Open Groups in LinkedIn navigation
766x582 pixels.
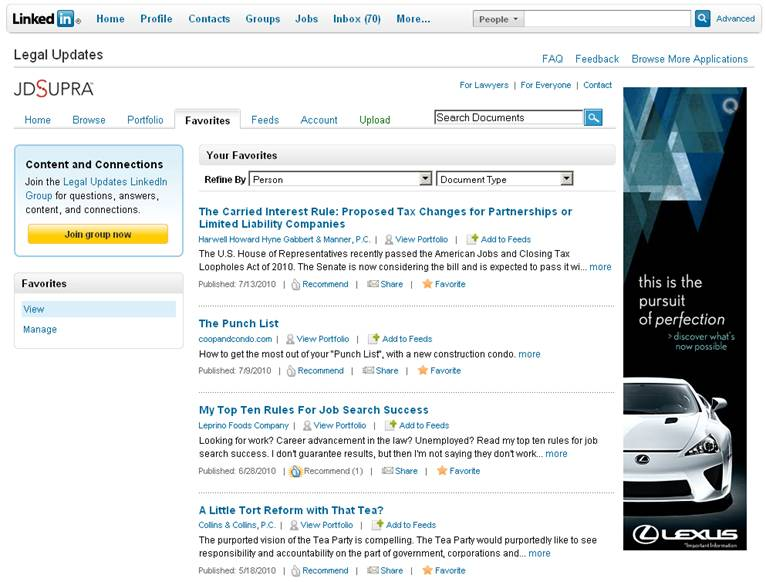pyautogui.click(x=263, y=19)
